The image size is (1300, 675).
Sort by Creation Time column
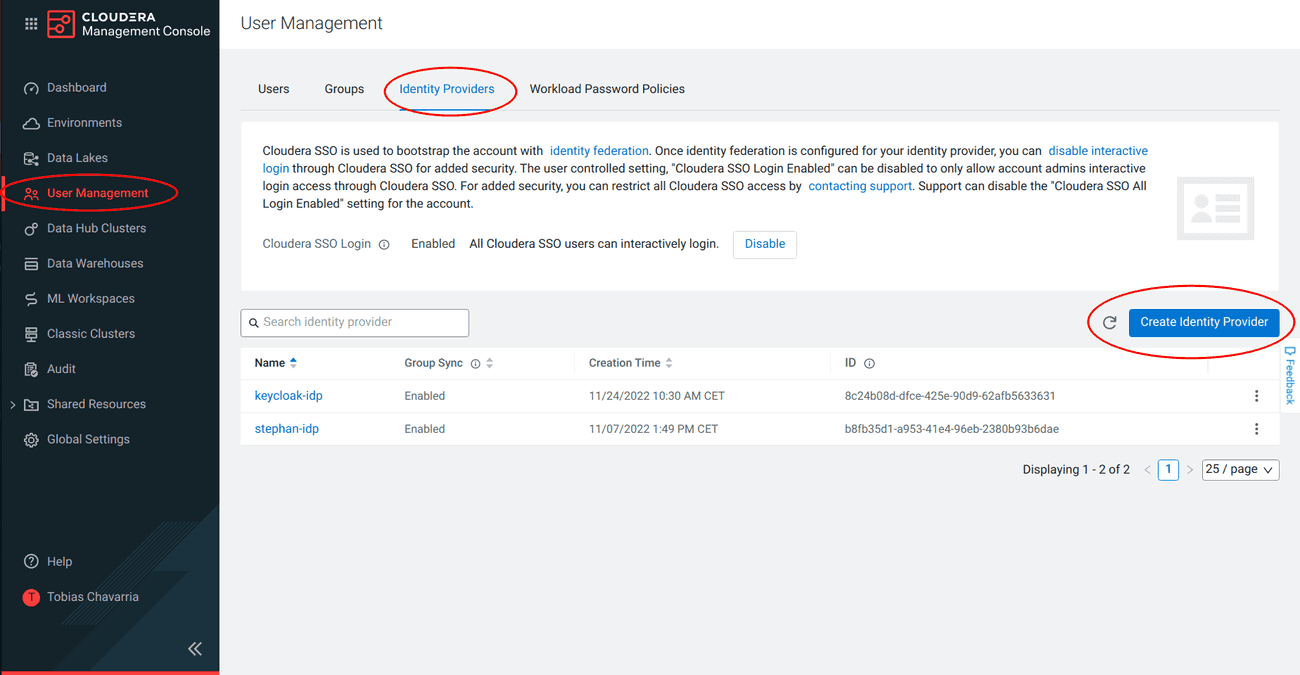click(x=630, y=363)
